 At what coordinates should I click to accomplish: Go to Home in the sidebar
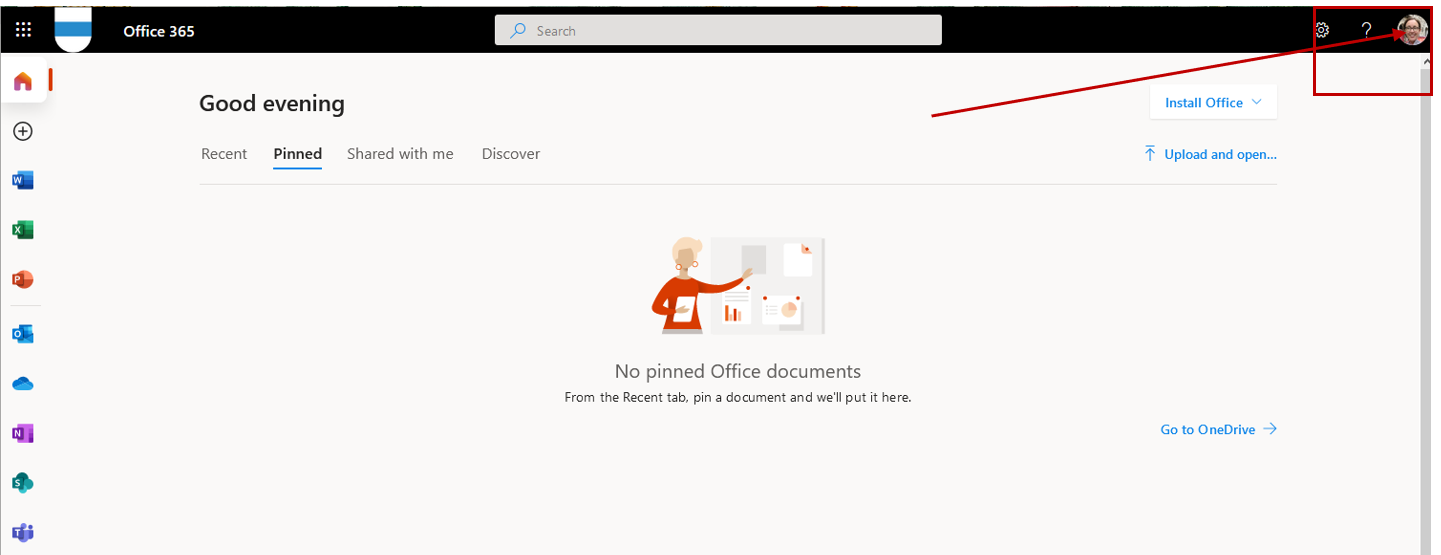coord(23,81)
